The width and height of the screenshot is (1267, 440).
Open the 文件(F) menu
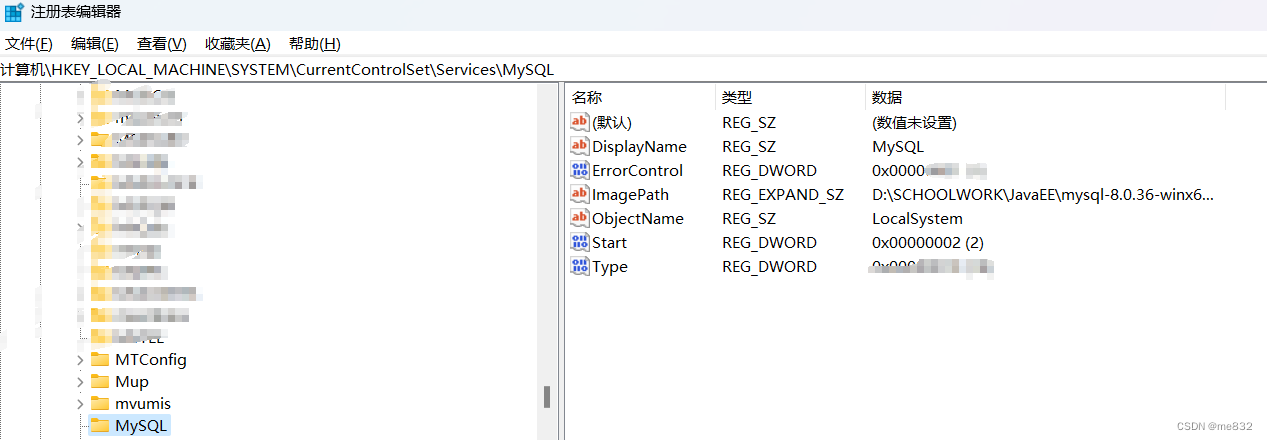pyautogui.click(x=28, y=44)
